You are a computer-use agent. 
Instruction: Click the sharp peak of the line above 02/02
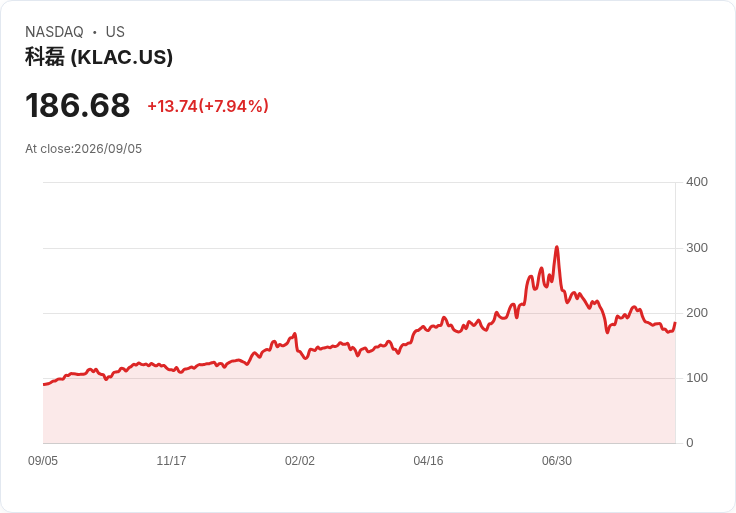[295, 334]
